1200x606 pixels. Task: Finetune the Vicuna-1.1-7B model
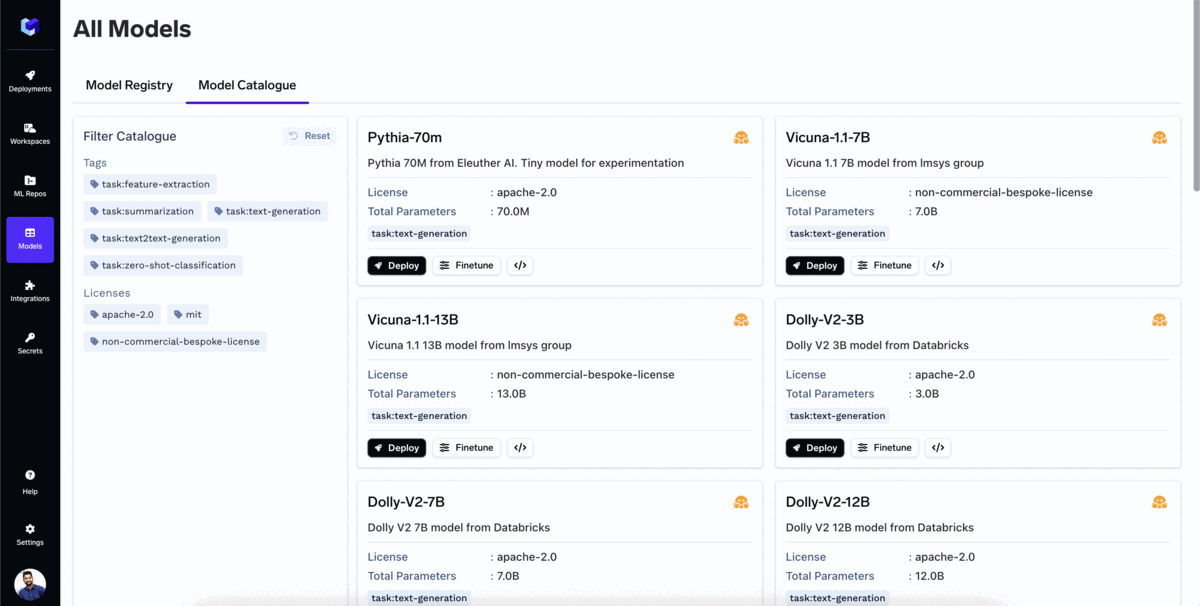tap(884, 266)
